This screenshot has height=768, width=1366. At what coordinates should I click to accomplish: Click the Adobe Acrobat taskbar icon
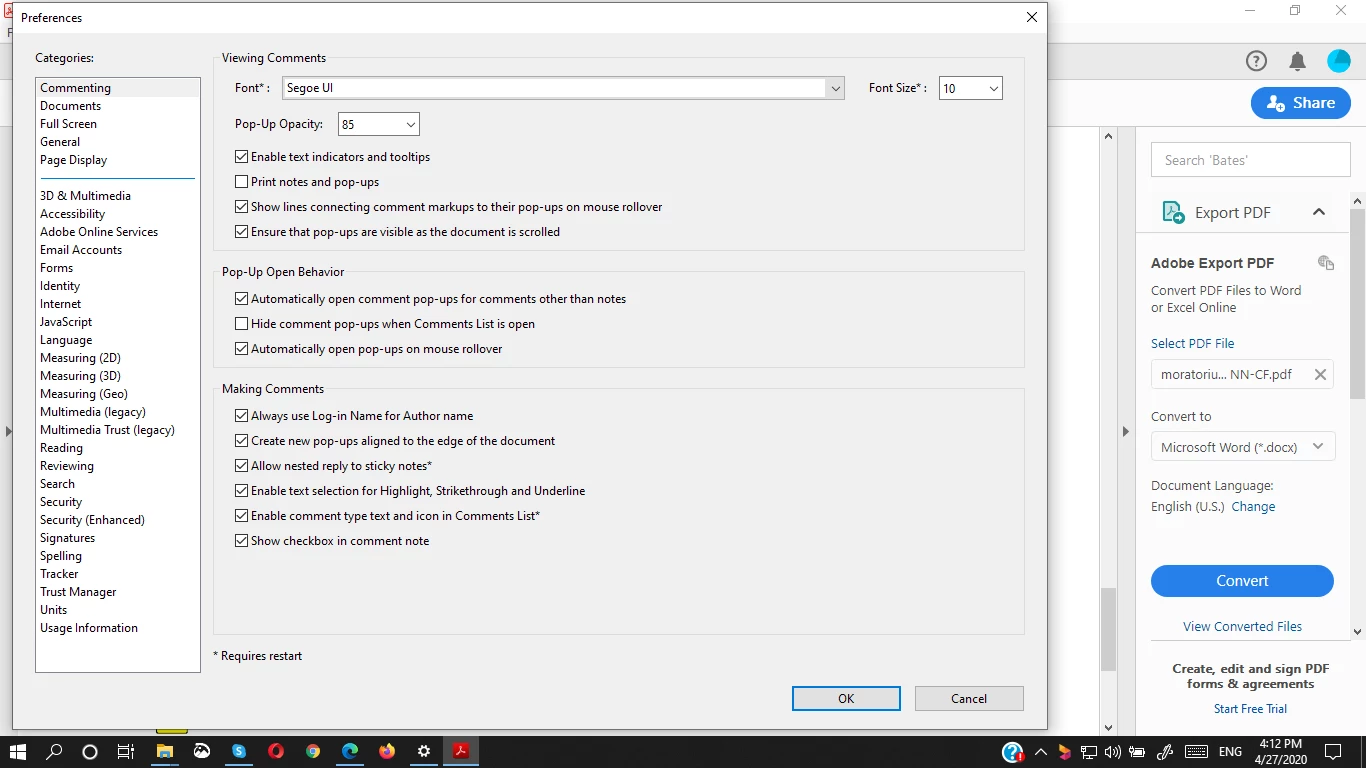[x=461, y=751]
